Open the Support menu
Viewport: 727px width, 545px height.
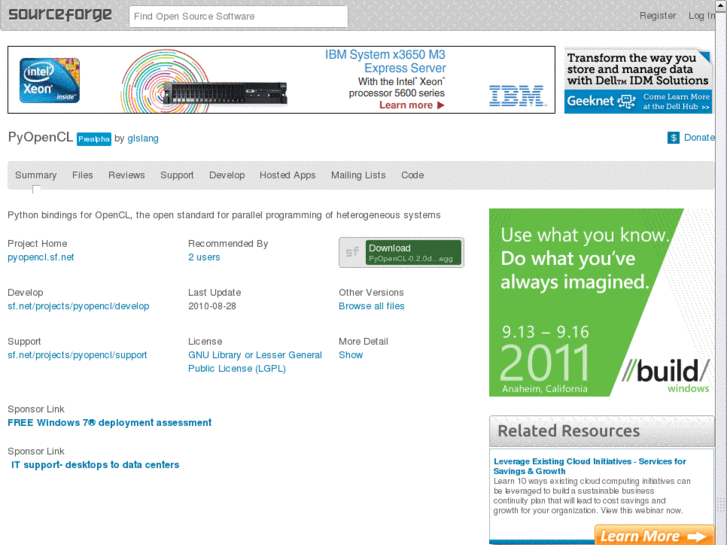(177, 175)
